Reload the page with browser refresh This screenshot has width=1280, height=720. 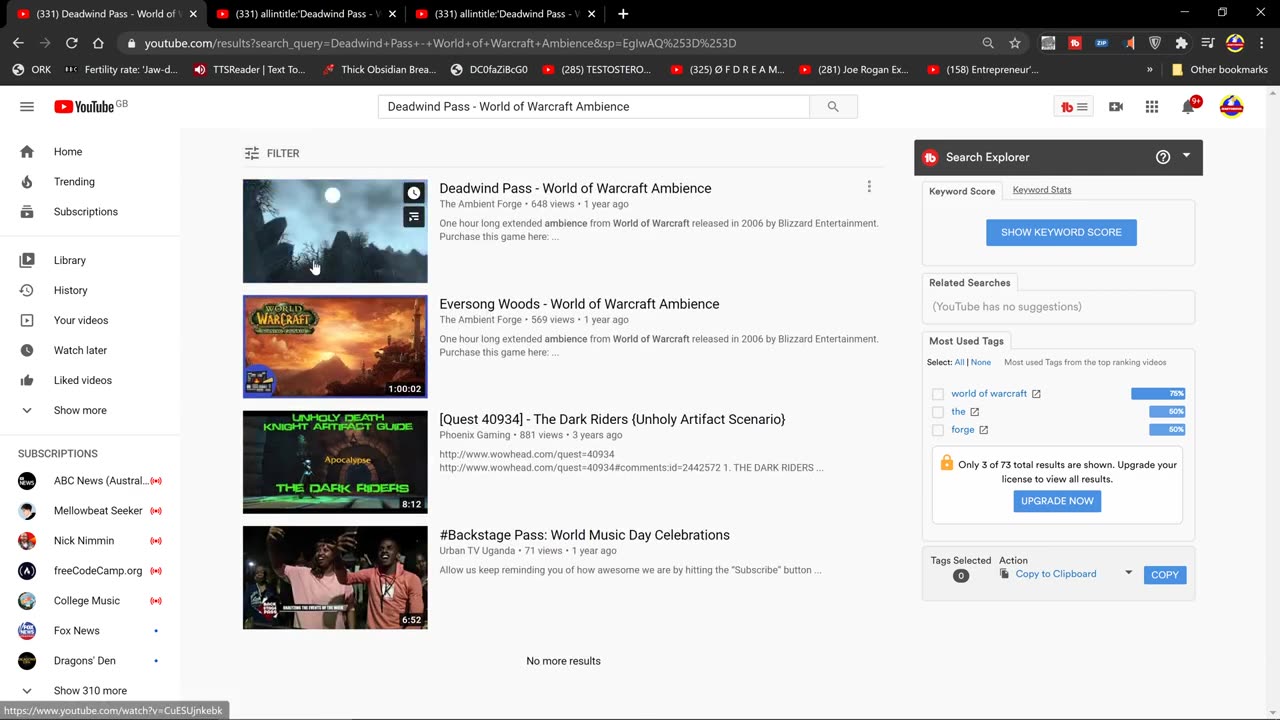[x=71, y=43]
